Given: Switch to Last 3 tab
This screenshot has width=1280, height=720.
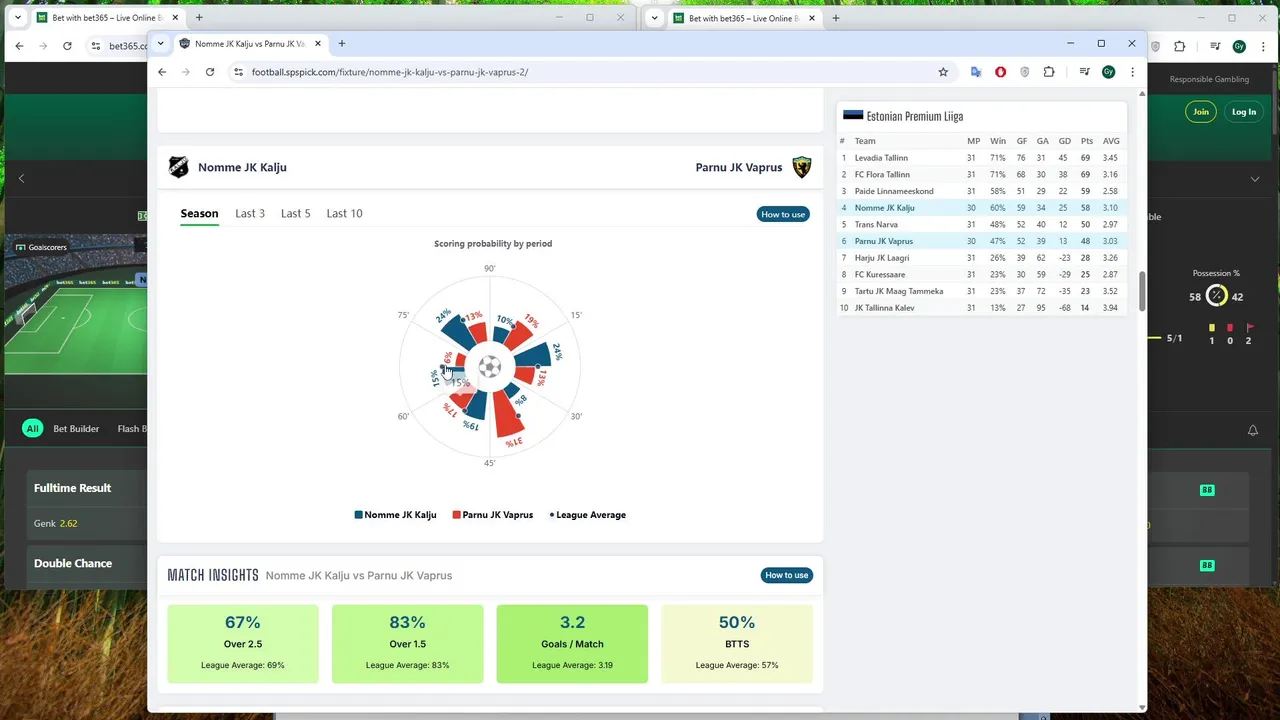Looking at the screenshot, I should coord(250,213).
